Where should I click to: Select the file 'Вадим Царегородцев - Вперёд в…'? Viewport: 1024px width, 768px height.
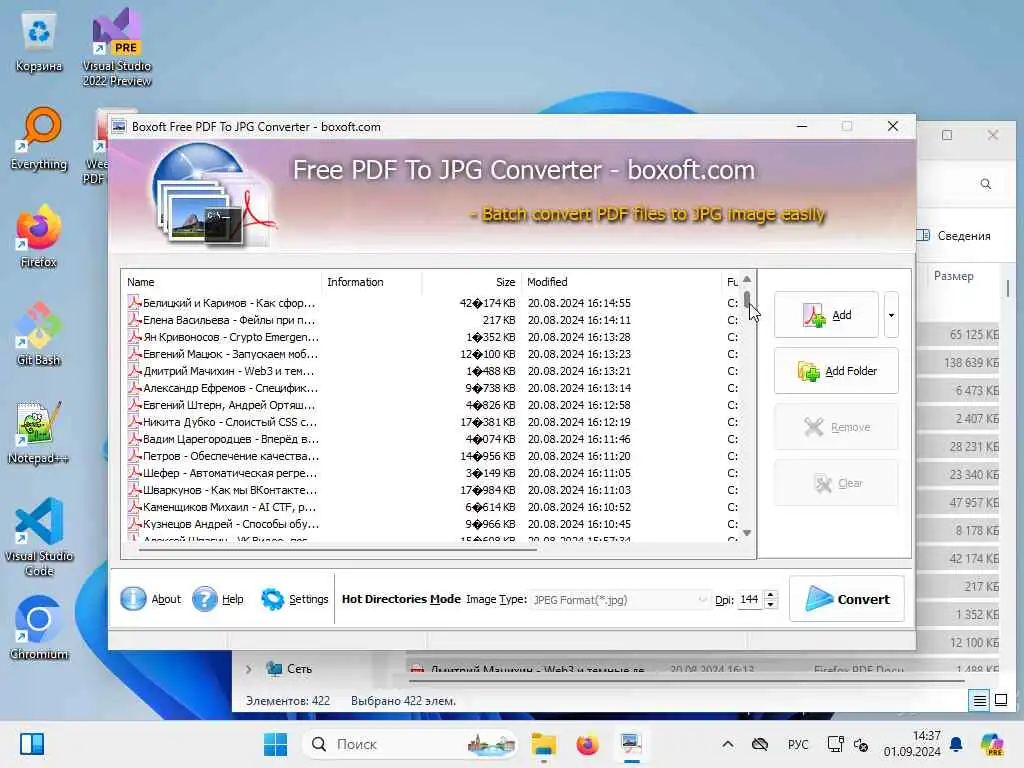(x=231, y=439)
